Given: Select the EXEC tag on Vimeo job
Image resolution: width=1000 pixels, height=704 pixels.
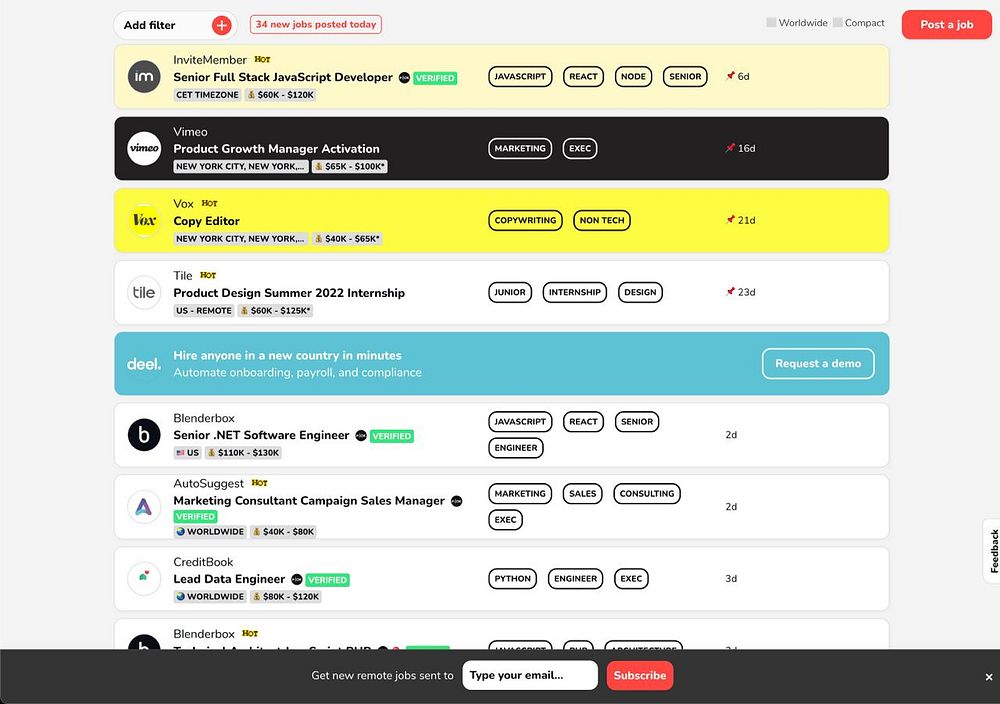Looking at the screenshot, I should pos(580,149).
